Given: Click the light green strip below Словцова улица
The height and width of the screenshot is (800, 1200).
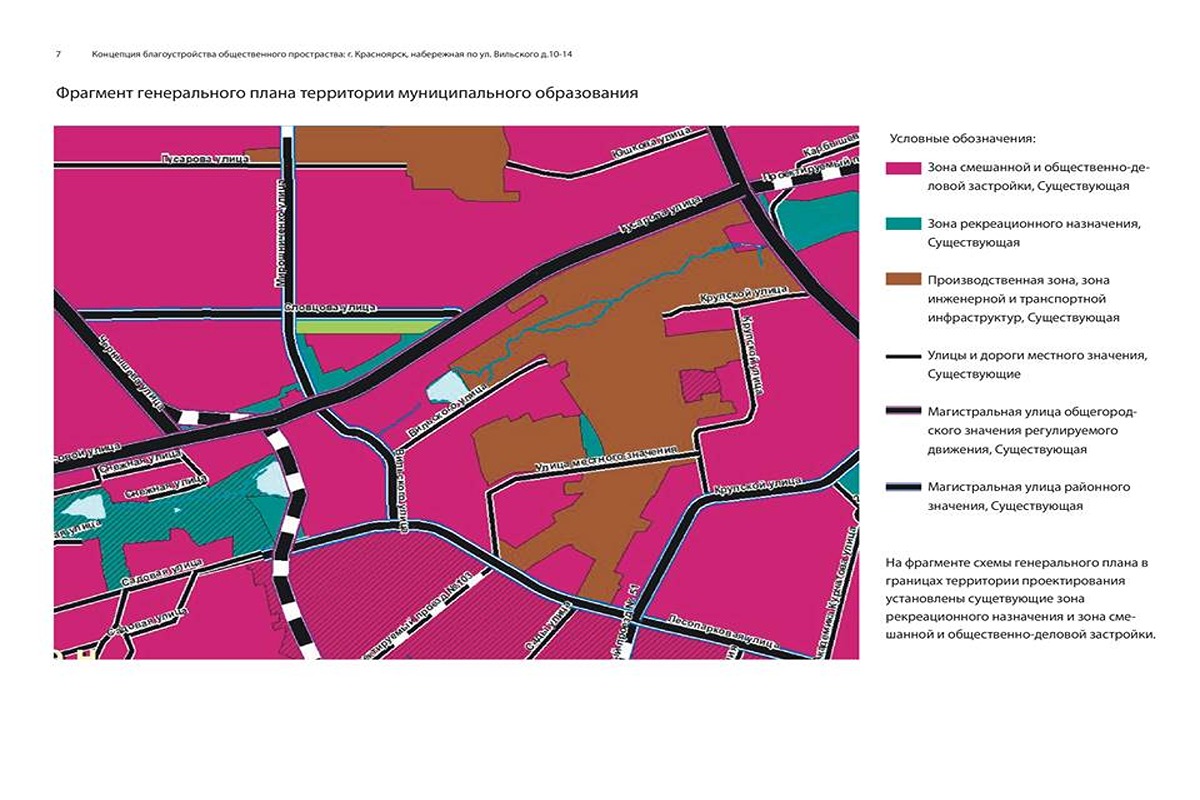Looking at the screenshot, I should point(370,326).
